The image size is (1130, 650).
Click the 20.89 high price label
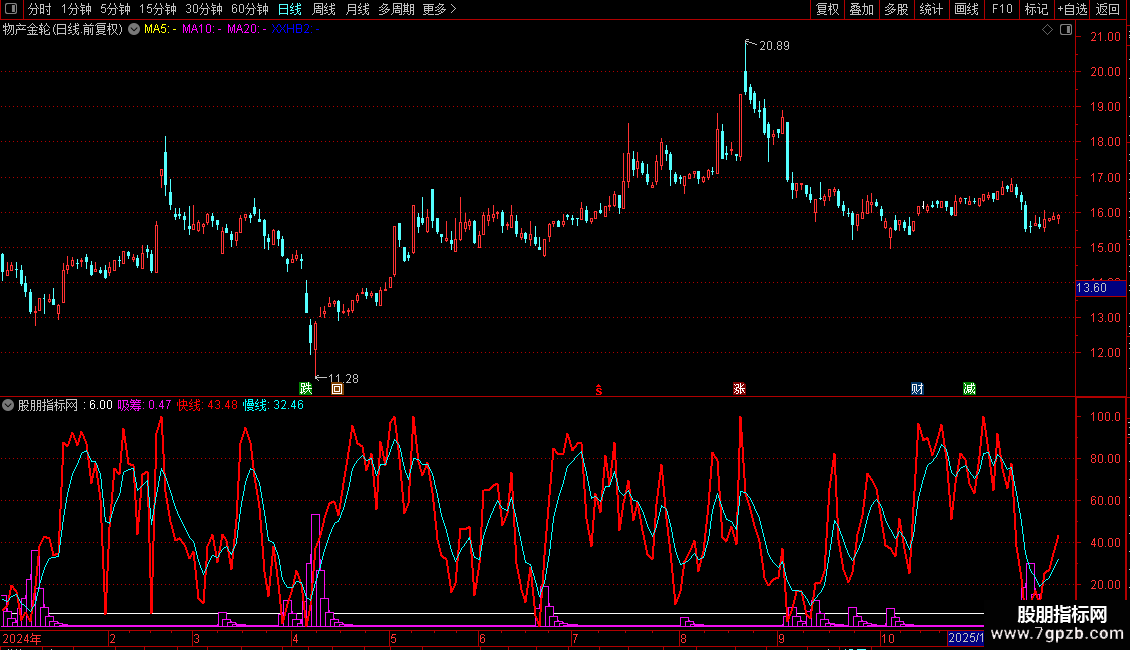pos(774,45)
